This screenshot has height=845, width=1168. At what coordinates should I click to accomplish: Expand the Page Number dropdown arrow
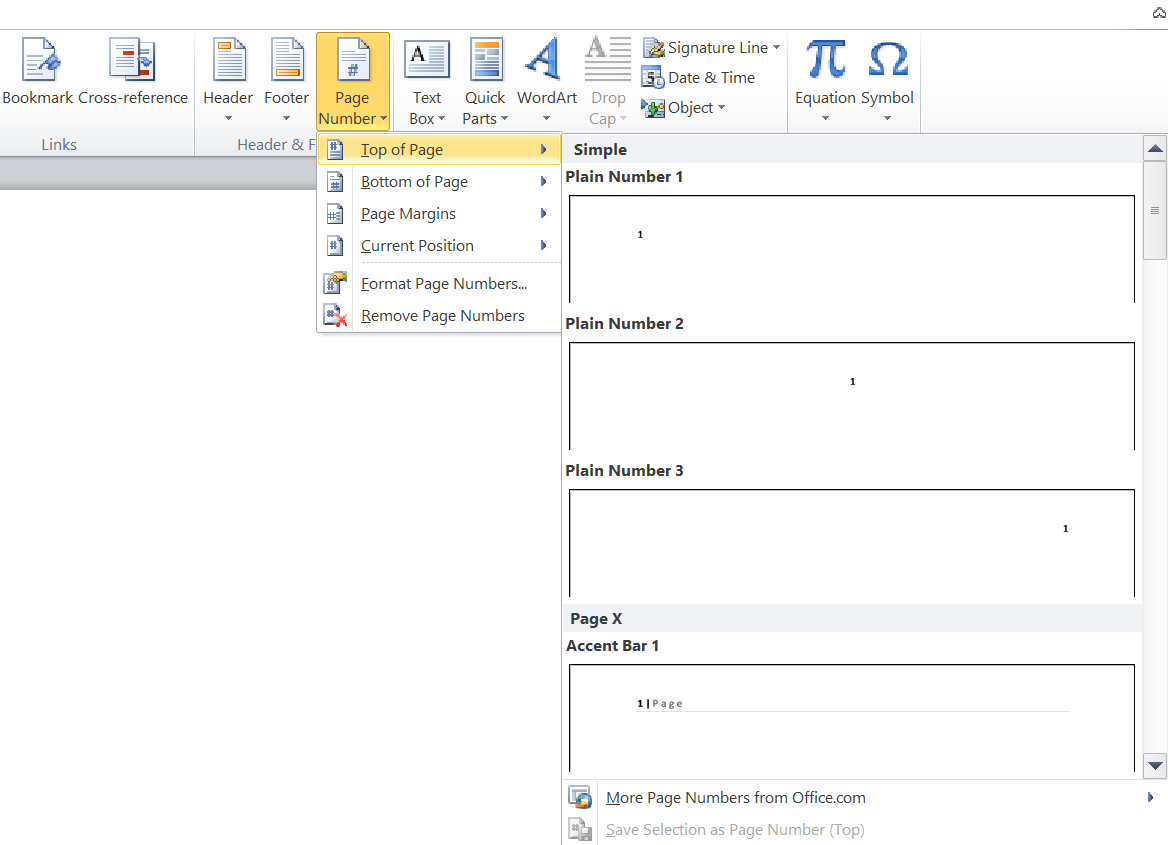click(384, 119)
